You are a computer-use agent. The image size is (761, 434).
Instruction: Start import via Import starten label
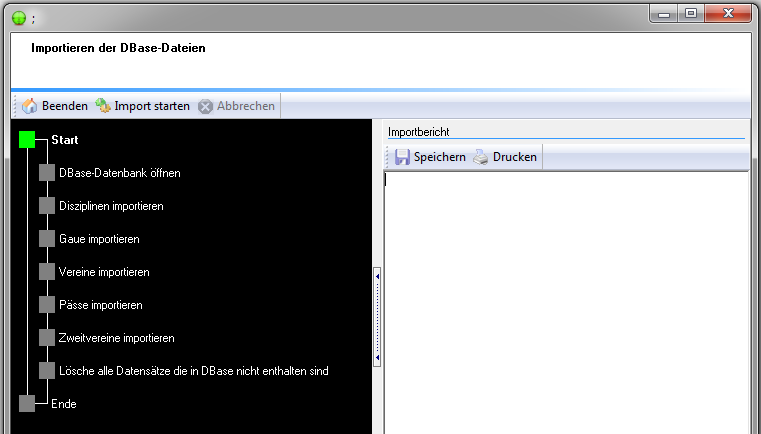click(152, 106)
